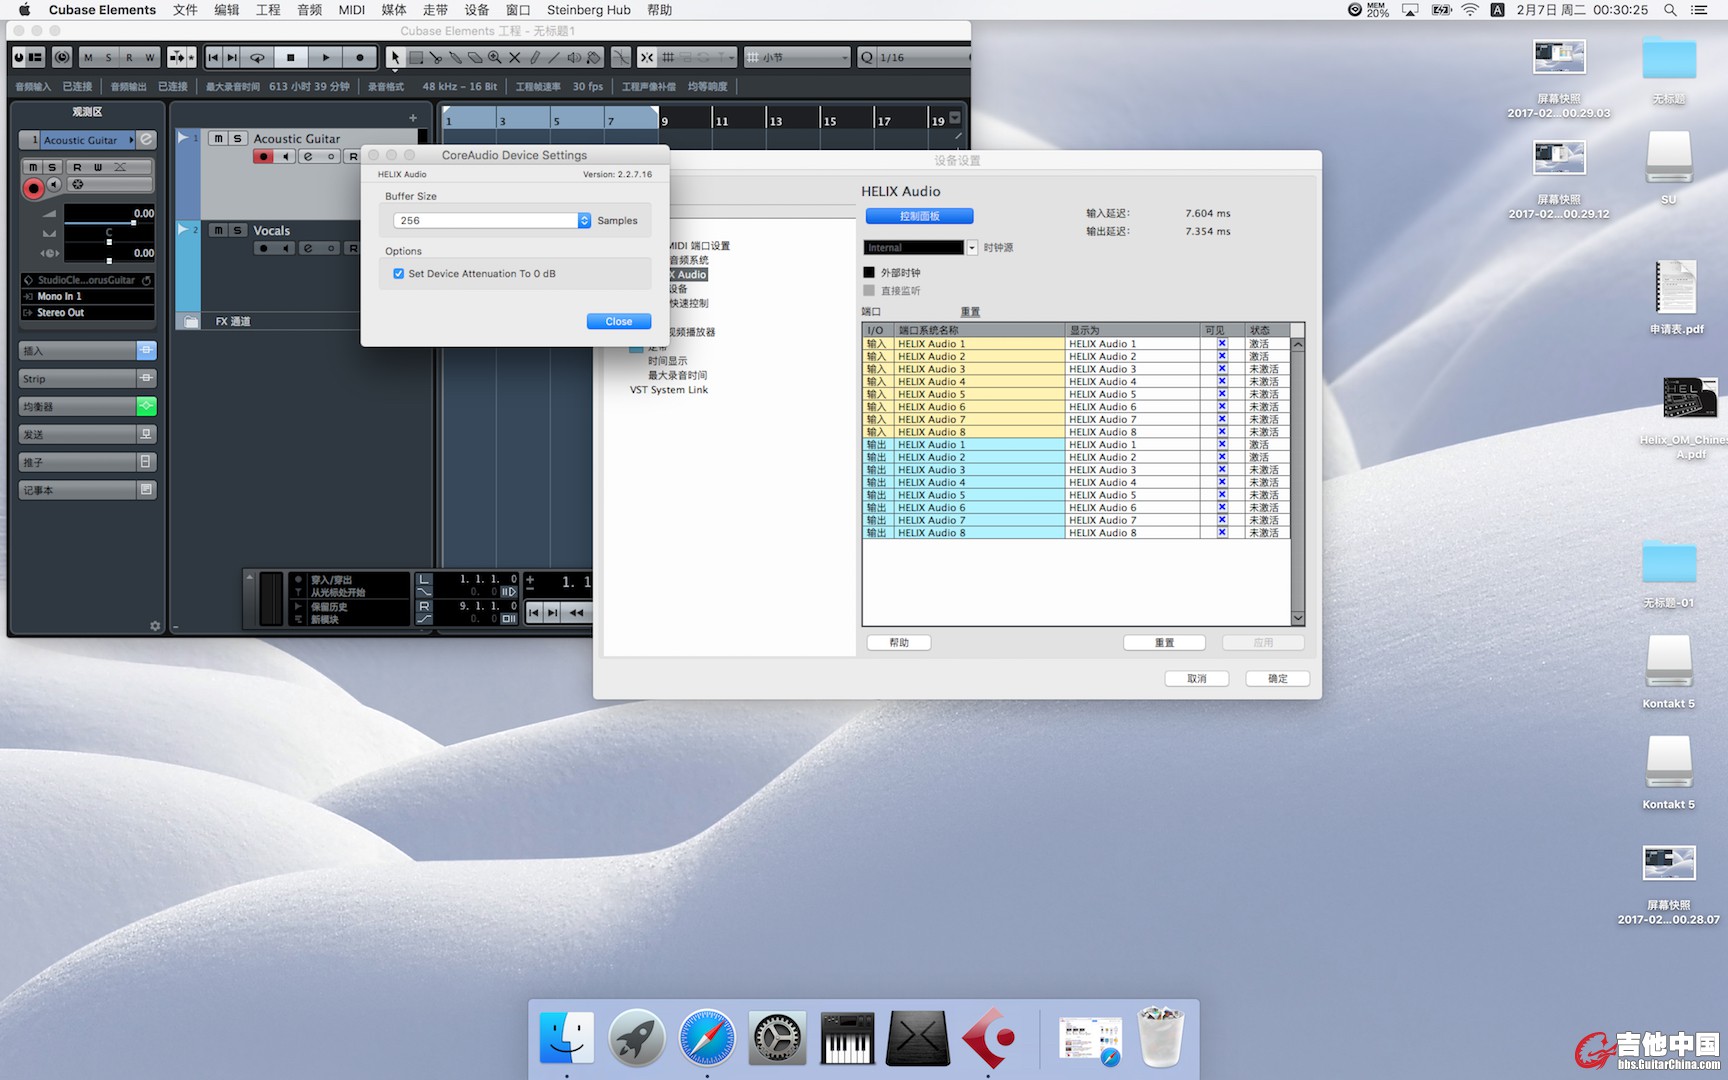1728x1080 pixels.
Task: Click the Close button in CoreAudio settings
Action: (x=618, y=321)
